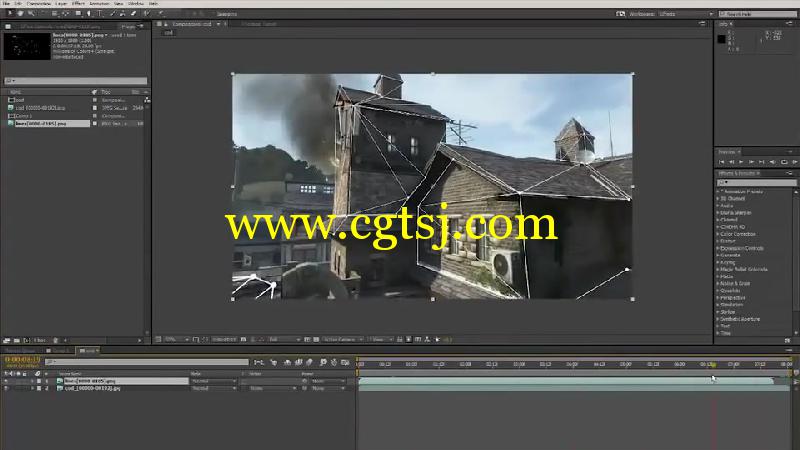The image size is (800, 450).
Task: Open the Animation menu
Action: (x=99, y=4)
